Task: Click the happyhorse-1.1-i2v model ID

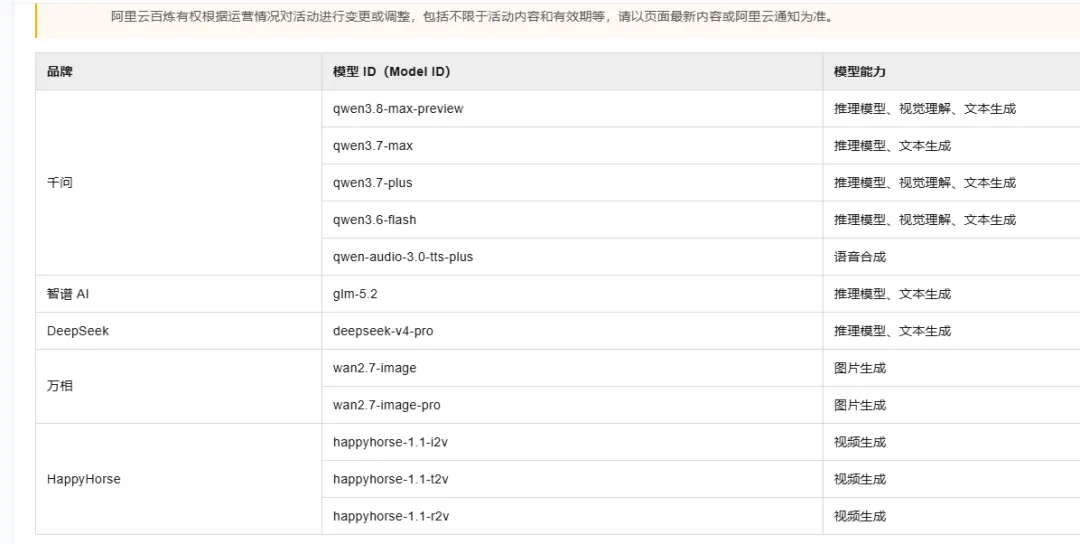Action: [x=390, y=442]
